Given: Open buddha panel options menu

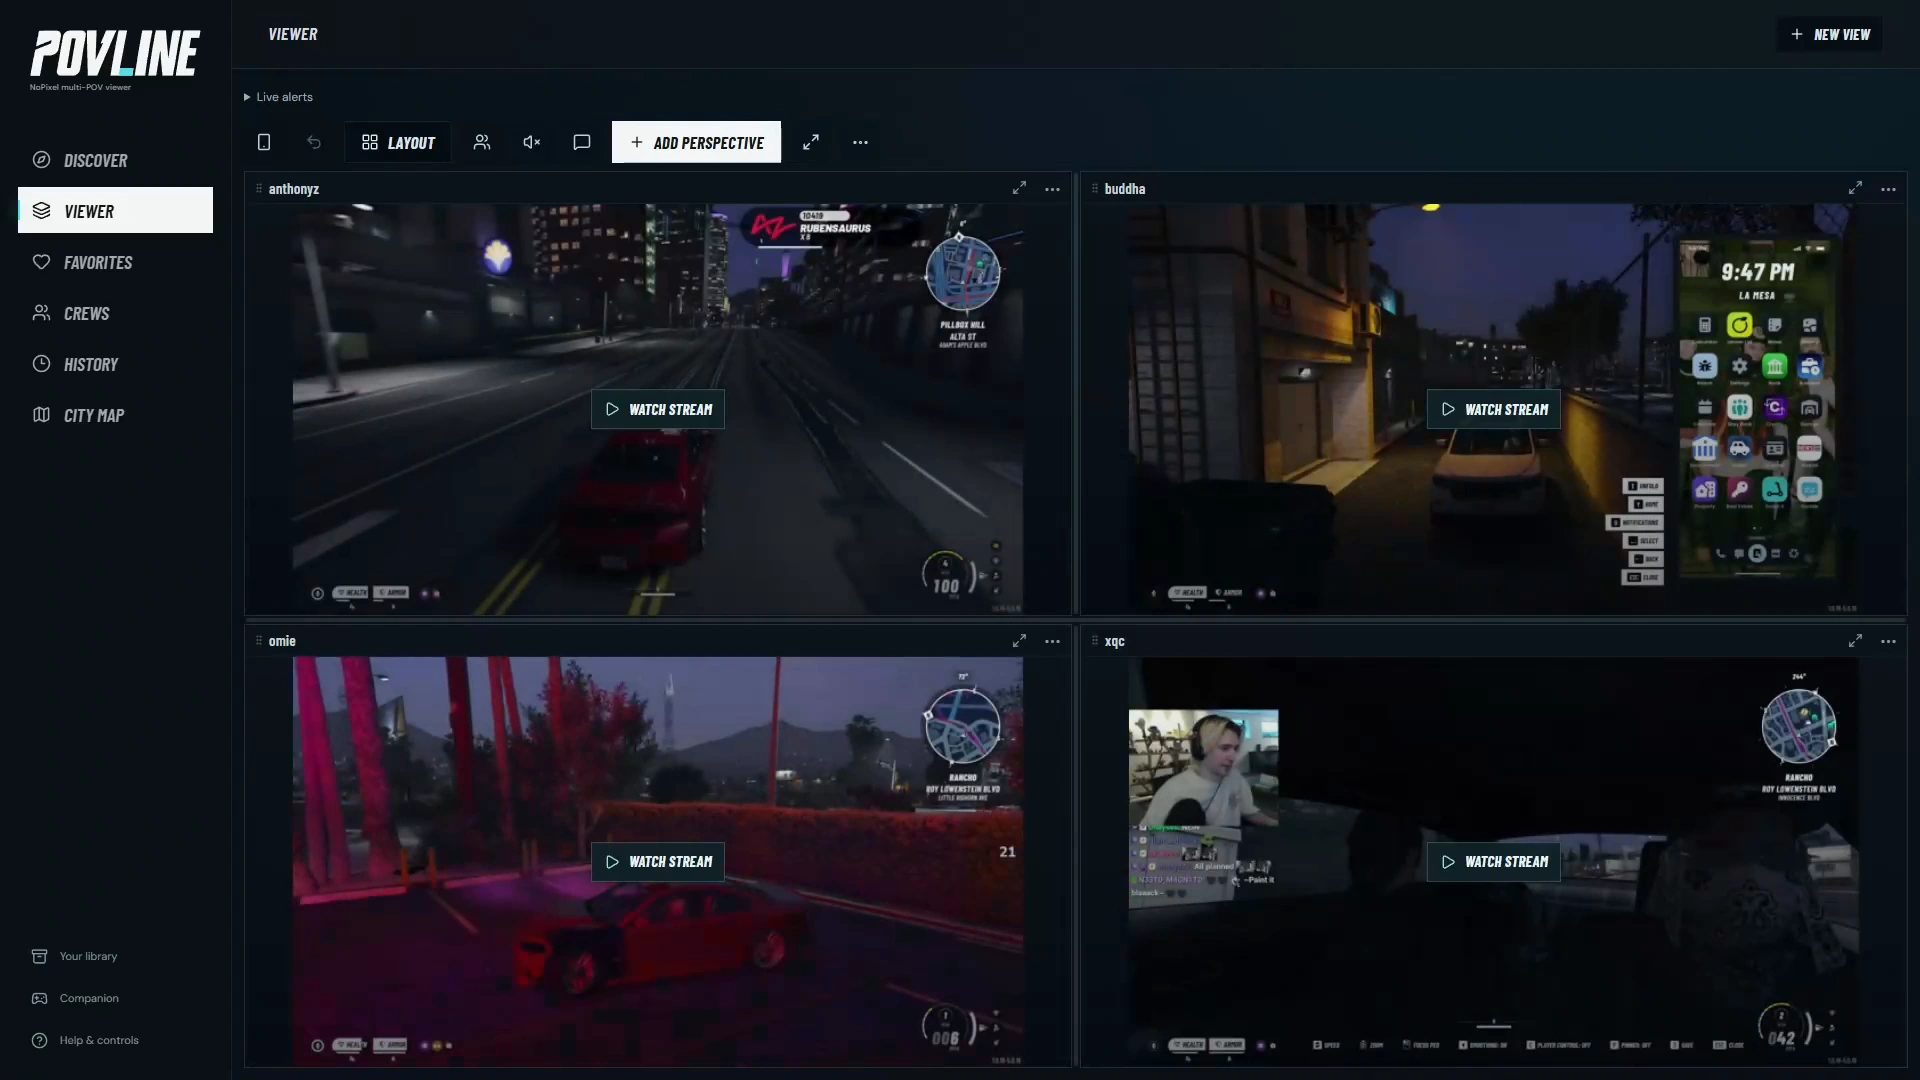Looking at the screenshot, I should (x=1888, y=189).
